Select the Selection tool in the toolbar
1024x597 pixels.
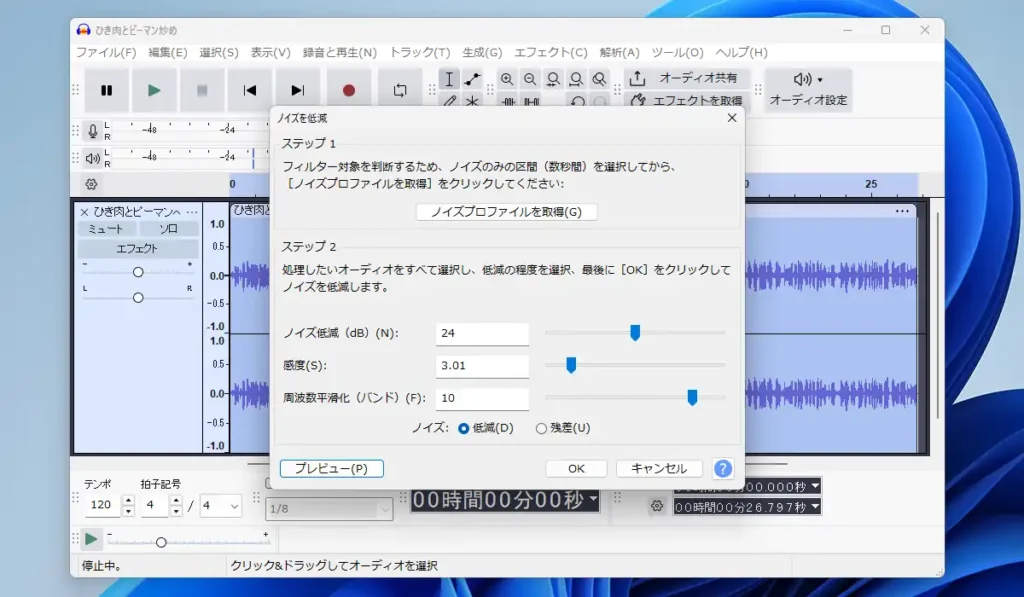pyautogui.click(x=449, y=79)
